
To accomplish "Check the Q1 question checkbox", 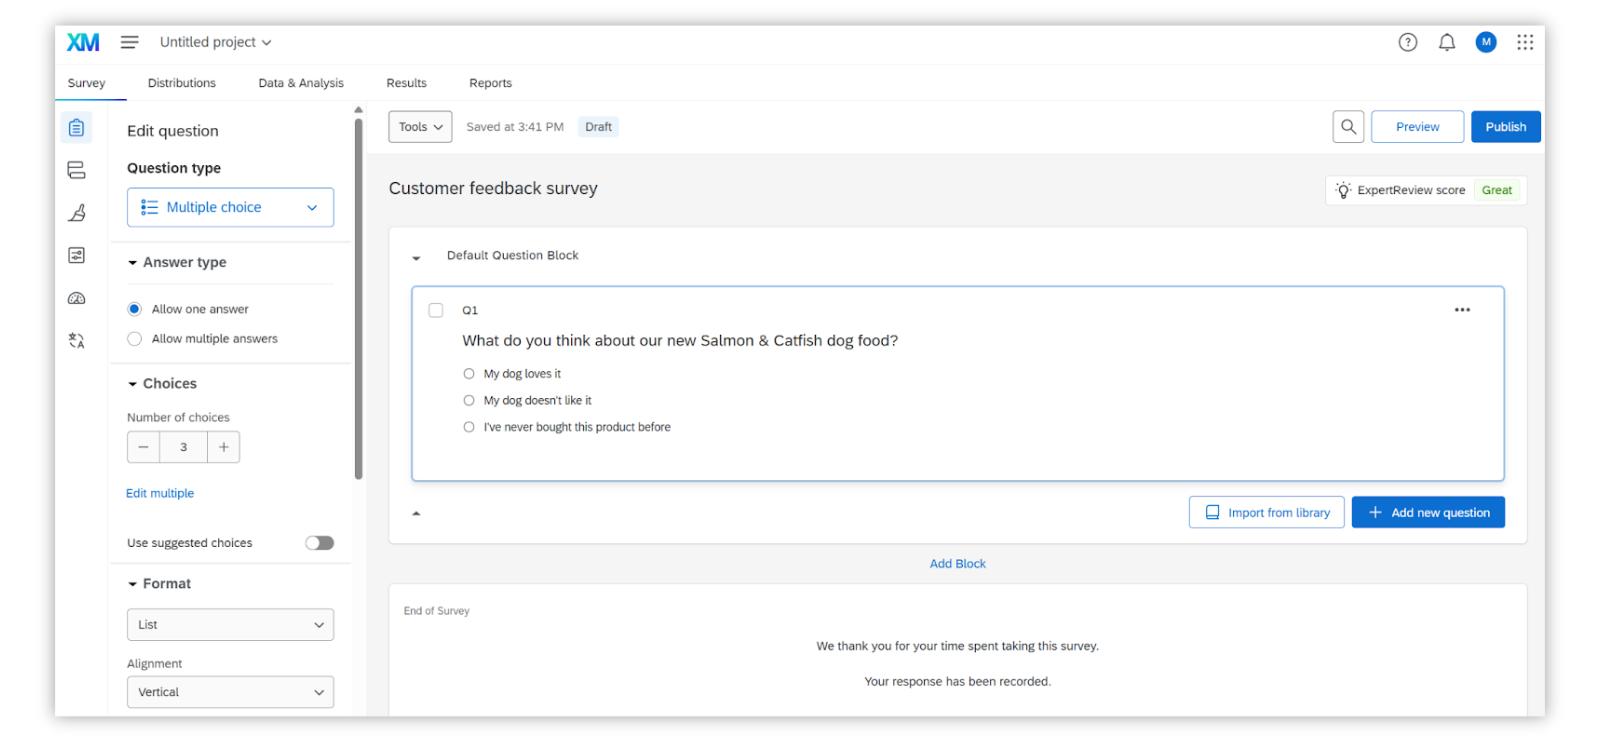I will [436, 310].
